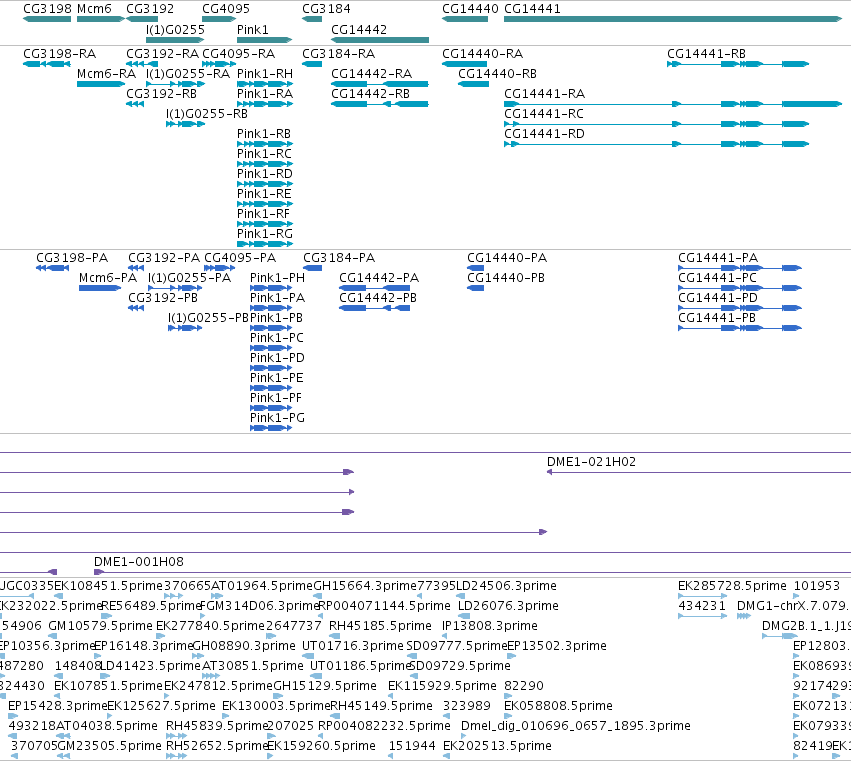Open the CG3184 gene label
The width and height of the screenshot is (851, 761).
click(x=326, y=9)
